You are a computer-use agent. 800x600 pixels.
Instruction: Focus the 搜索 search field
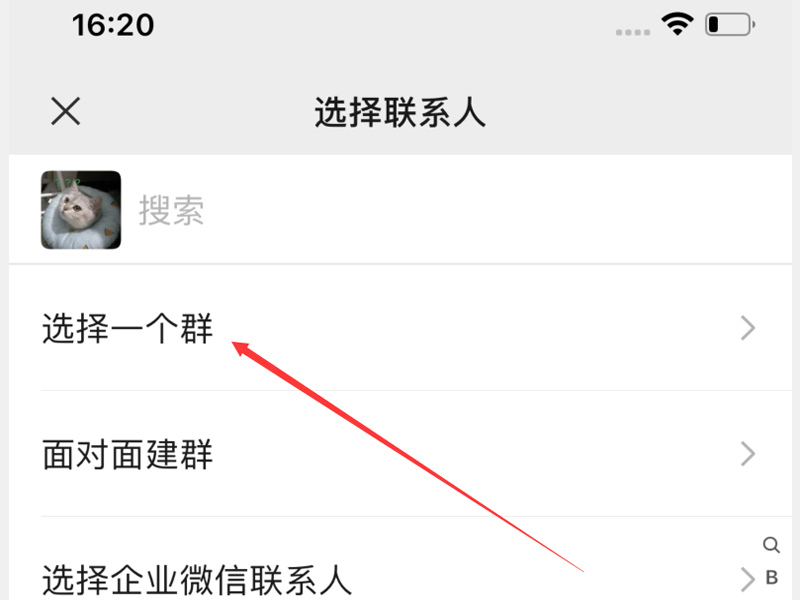456,210
